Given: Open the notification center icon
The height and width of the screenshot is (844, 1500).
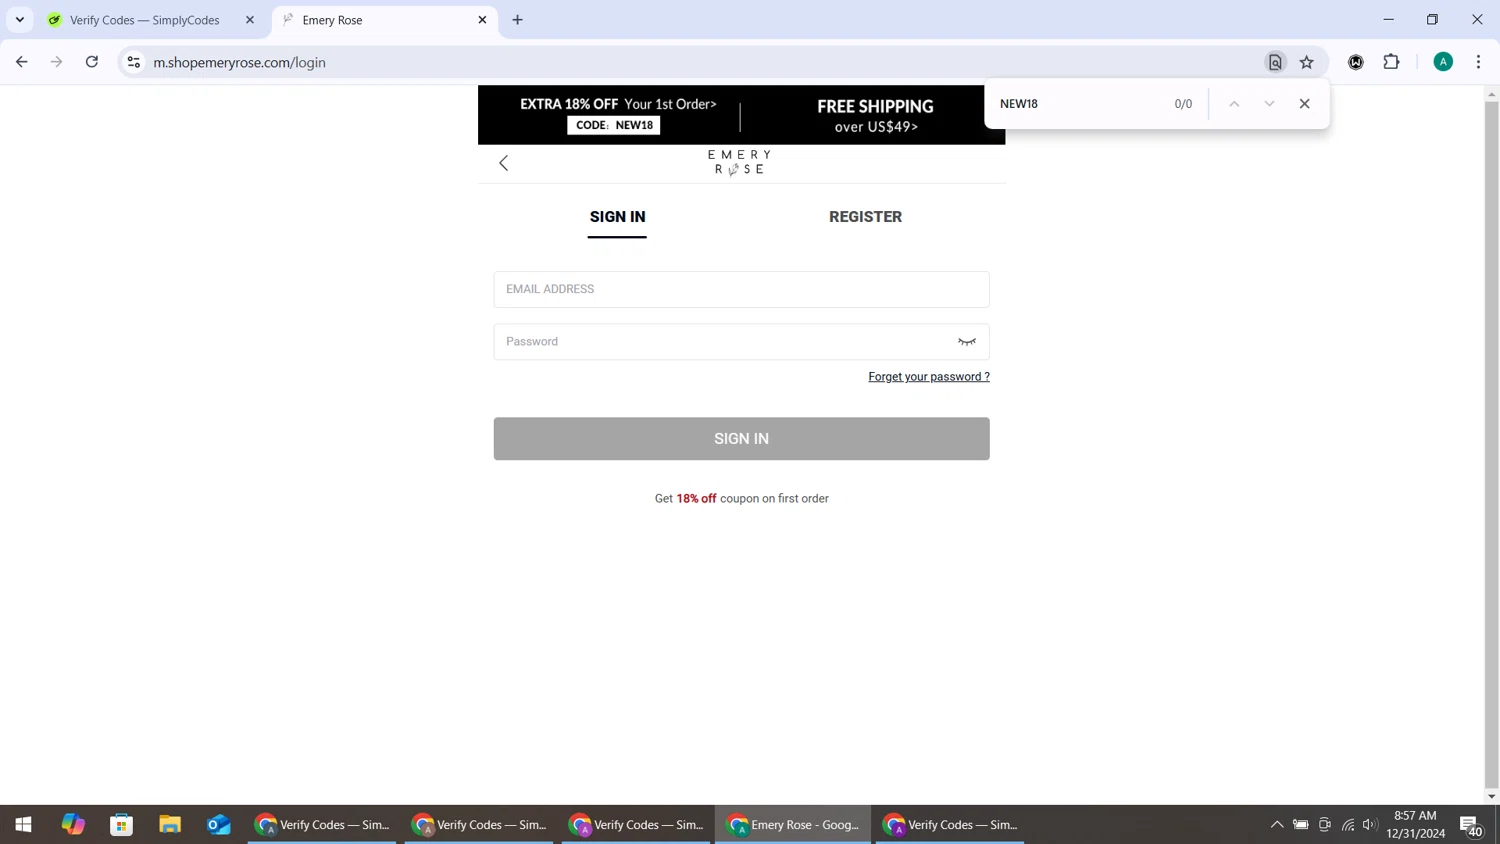Looking at the screenshot, I should tap(1471, 826).
